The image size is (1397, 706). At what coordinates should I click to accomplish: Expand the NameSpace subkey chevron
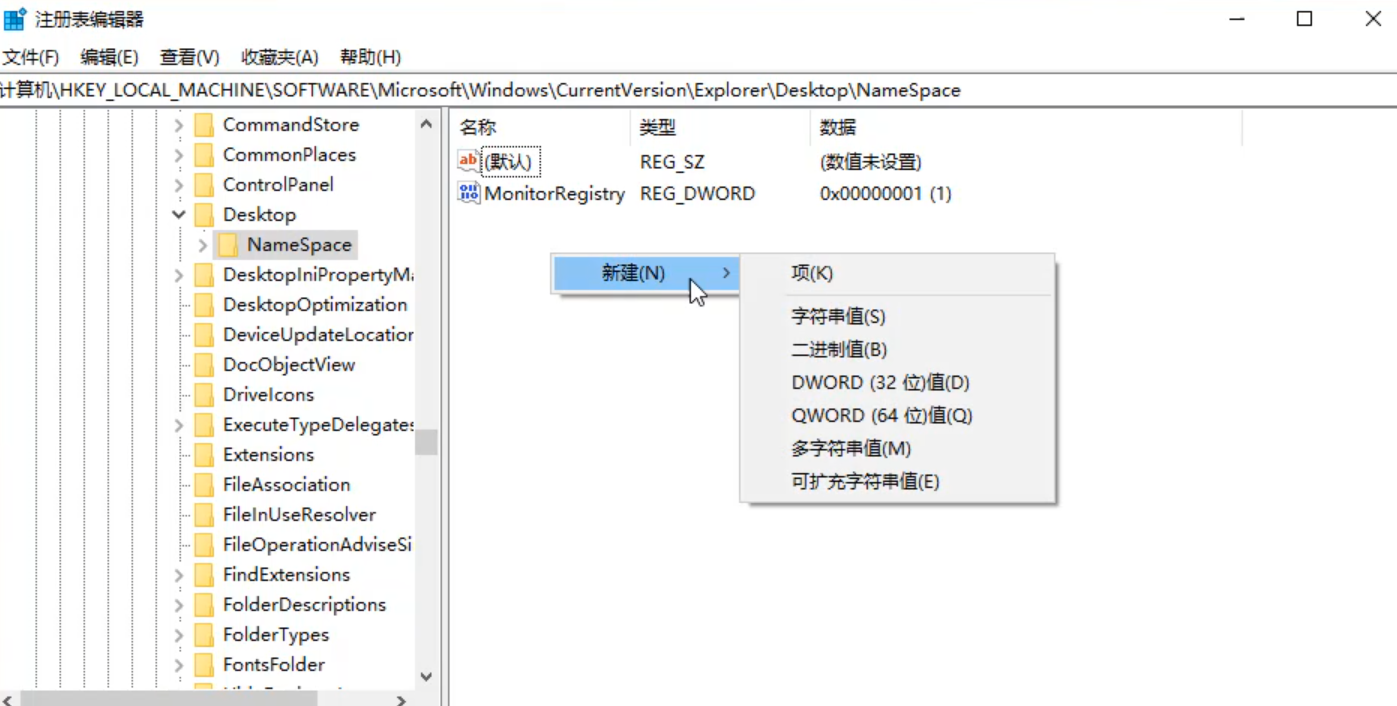tap(203, 245)
